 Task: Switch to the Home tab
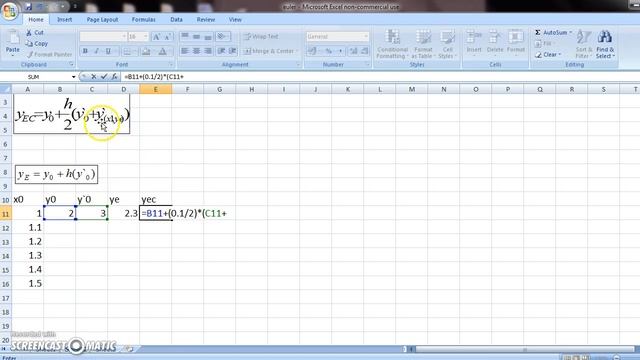[x=36, y=20]
